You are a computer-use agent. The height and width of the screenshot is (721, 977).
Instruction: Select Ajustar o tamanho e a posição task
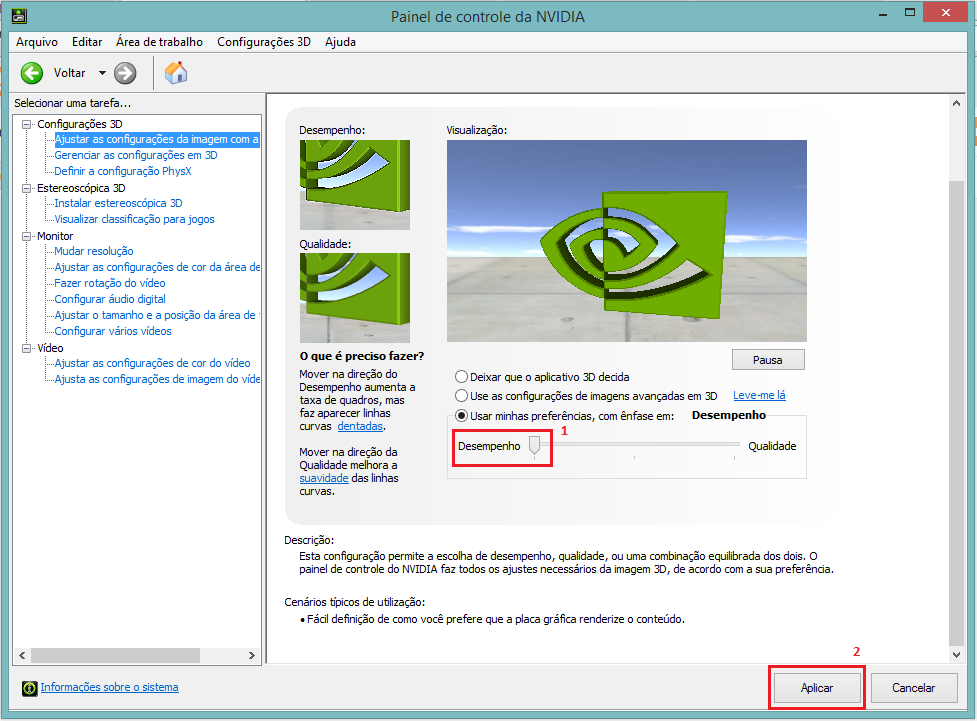click(157, 315)
